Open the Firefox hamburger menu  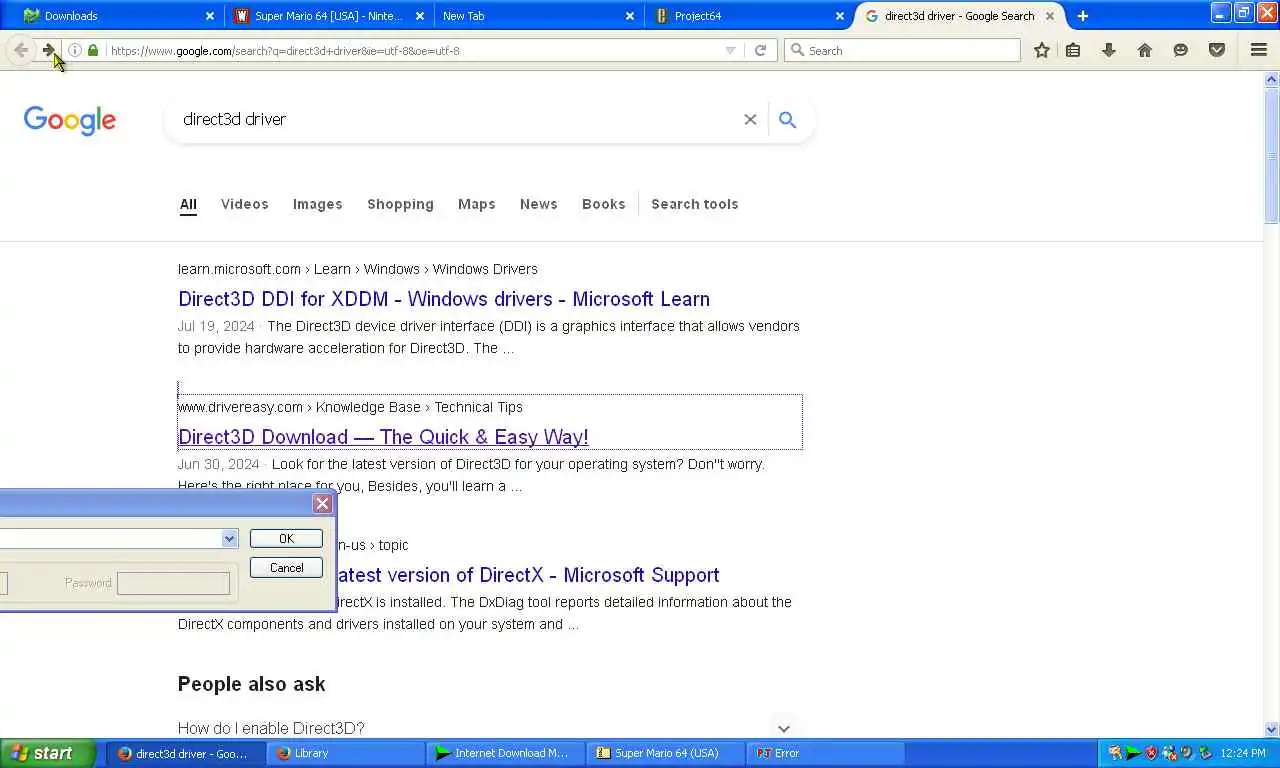[1259, 50]
